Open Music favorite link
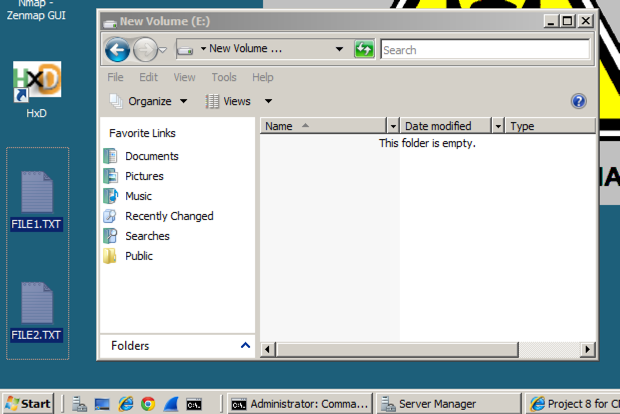 [138, 196]
